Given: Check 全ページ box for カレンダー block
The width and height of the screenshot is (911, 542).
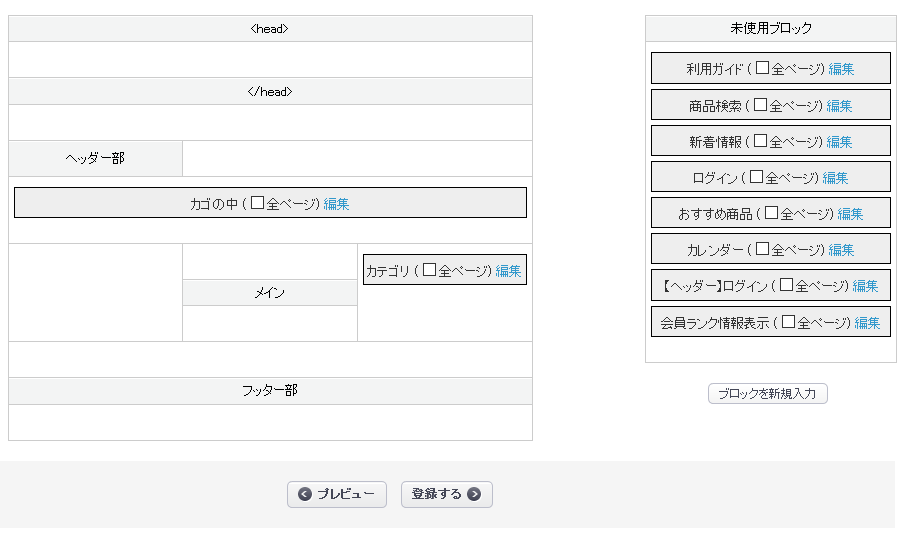Looking at the screenshot, I should pos(762,249).
